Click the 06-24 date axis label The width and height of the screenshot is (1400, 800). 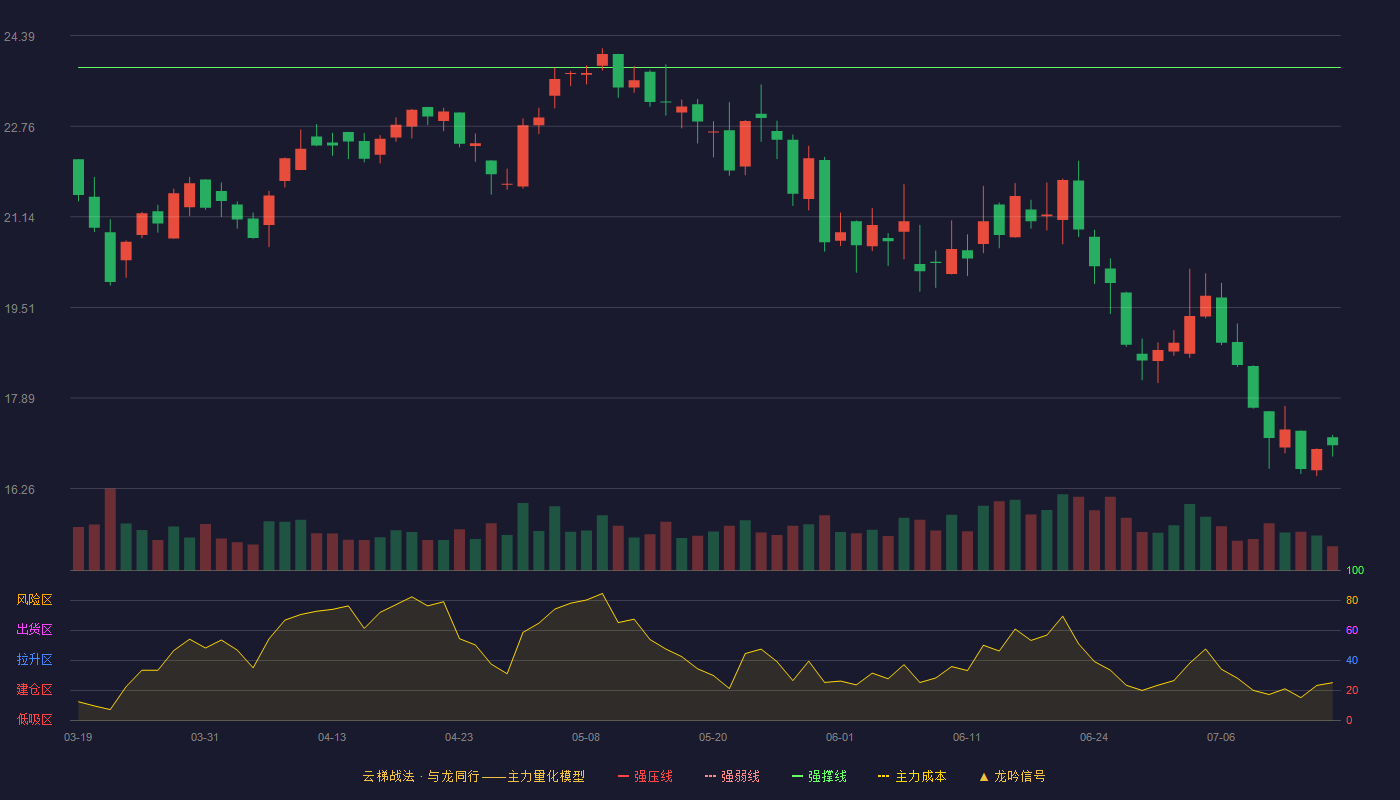point(1094,737)
